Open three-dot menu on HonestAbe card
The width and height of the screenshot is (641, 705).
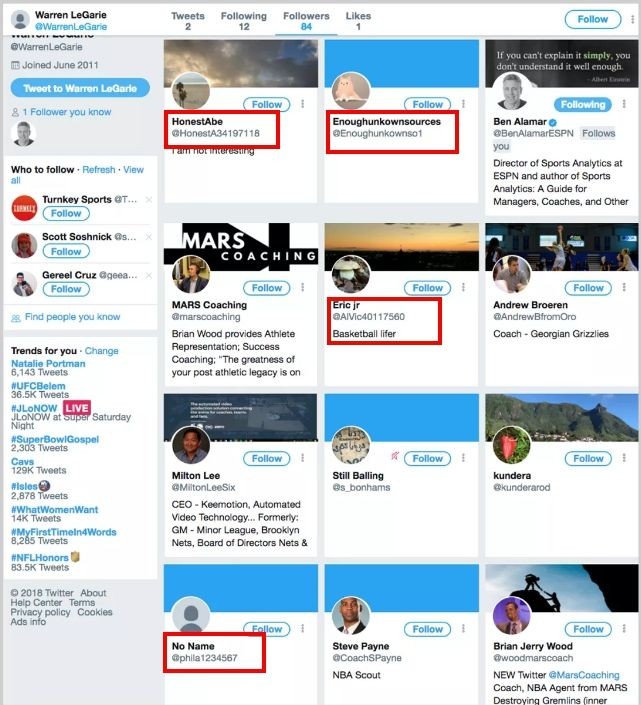click(303, 104)
